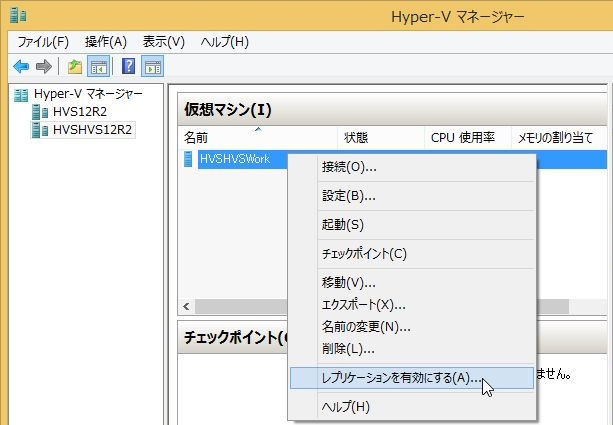Viewport: 613px width, 425px height.
Task: Click the 仮想マシン(I) section header
Action: (x=392, y=109)
